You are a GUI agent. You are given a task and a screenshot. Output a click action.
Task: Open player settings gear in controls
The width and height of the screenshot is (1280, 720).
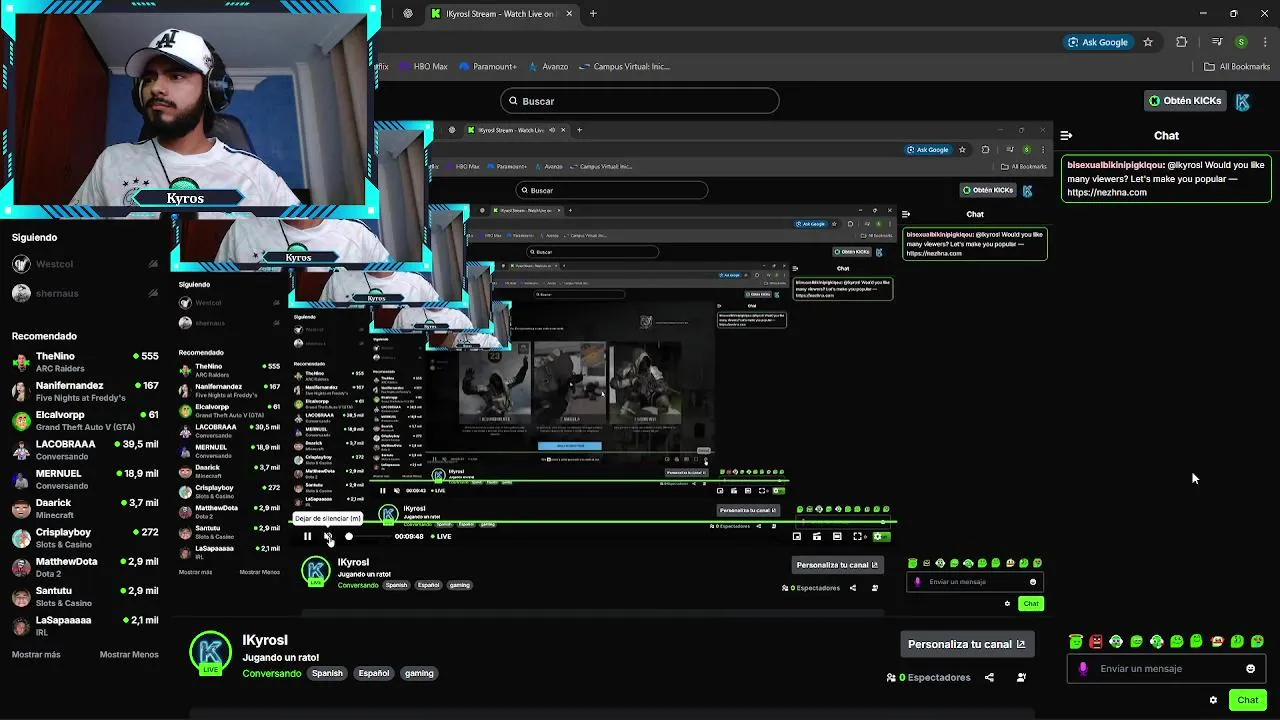879,536
